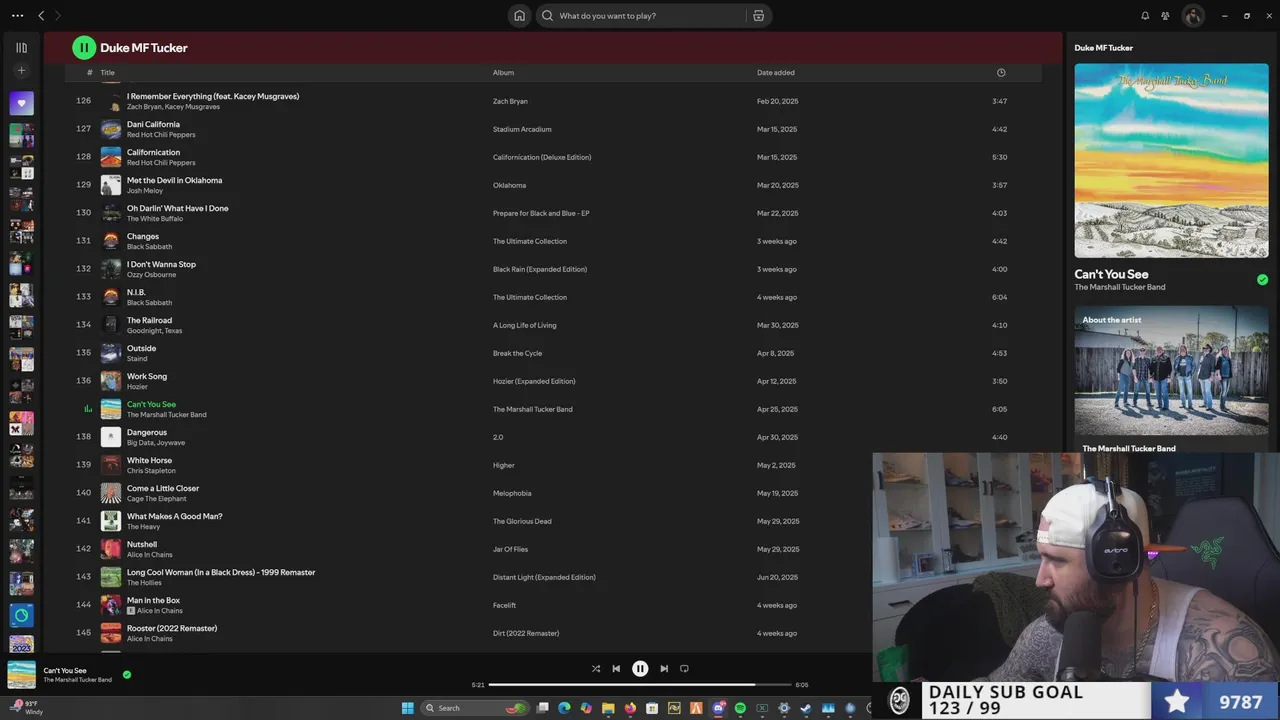
Task: Sort by the # column header
Action: pyautogui.click(x=89, y=73)
